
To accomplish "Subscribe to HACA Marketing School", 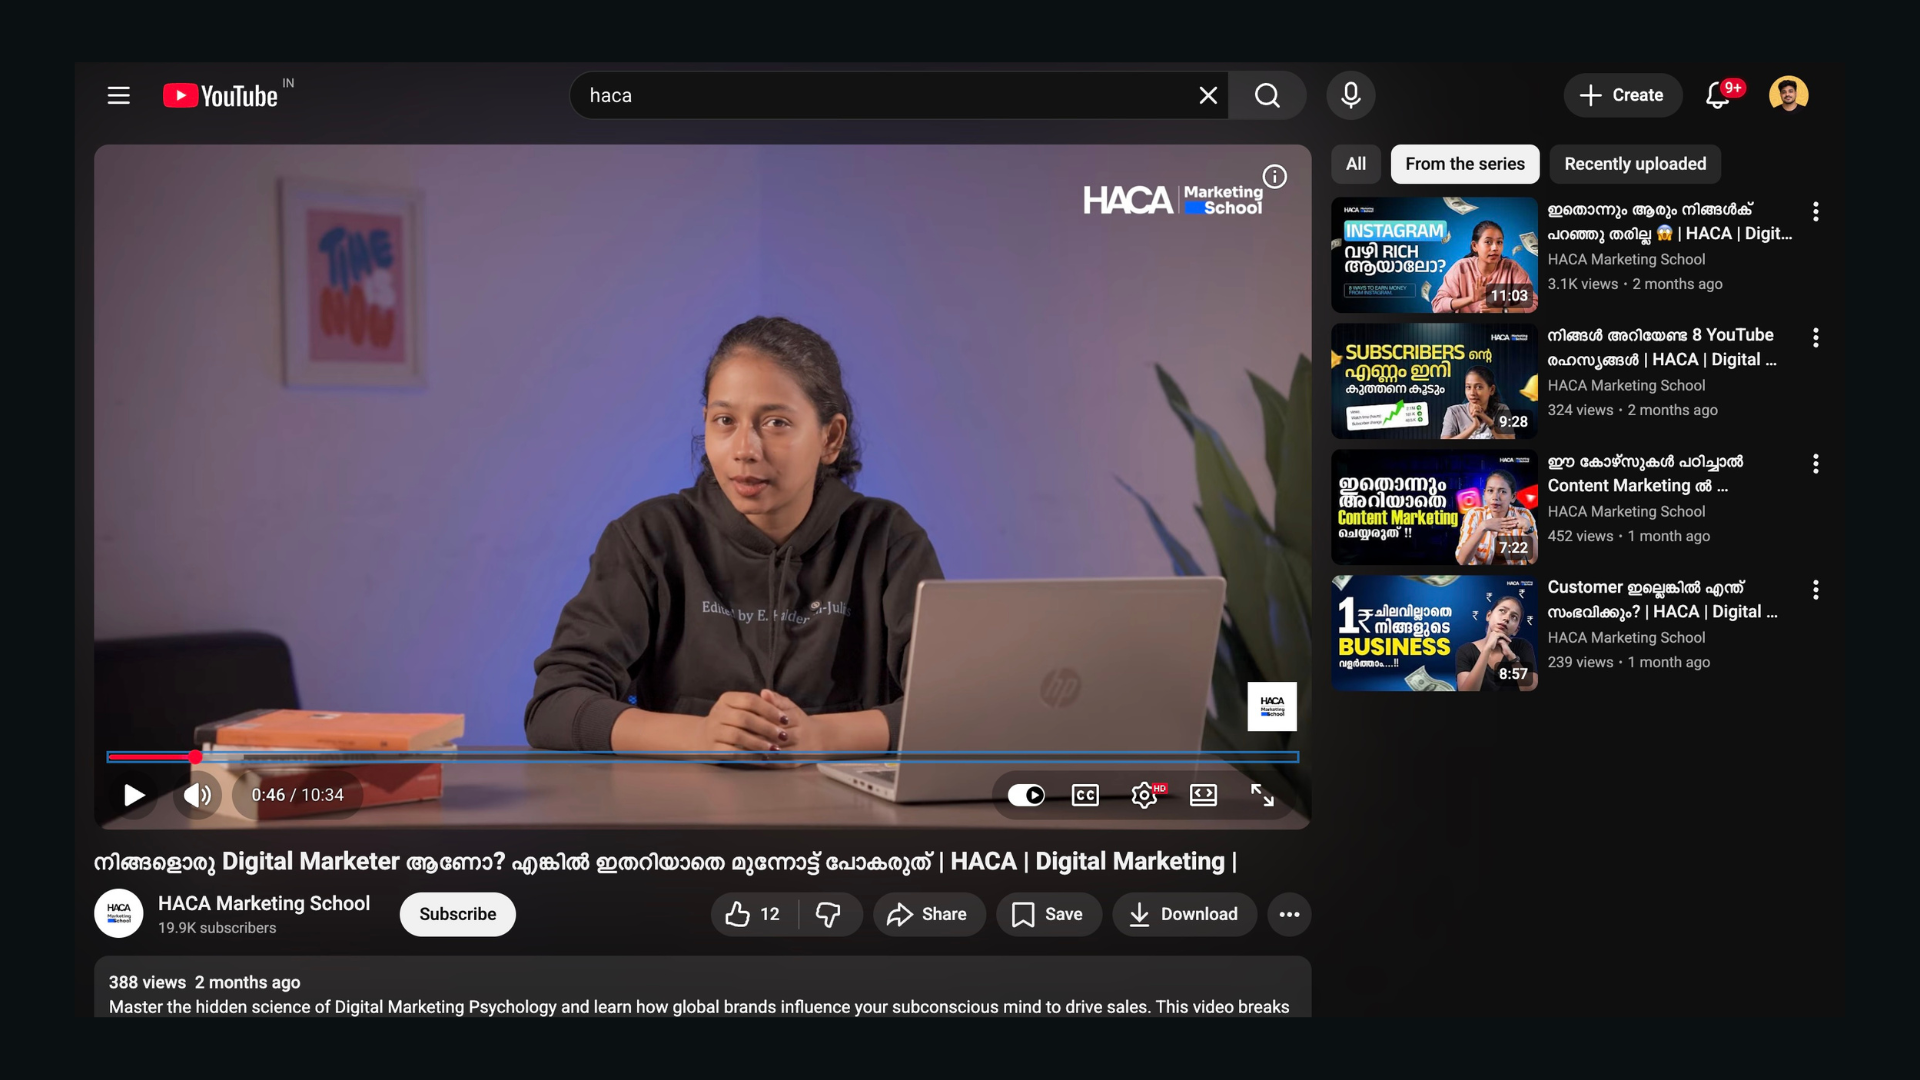I will pyautogui.click(x=457, y=914).
